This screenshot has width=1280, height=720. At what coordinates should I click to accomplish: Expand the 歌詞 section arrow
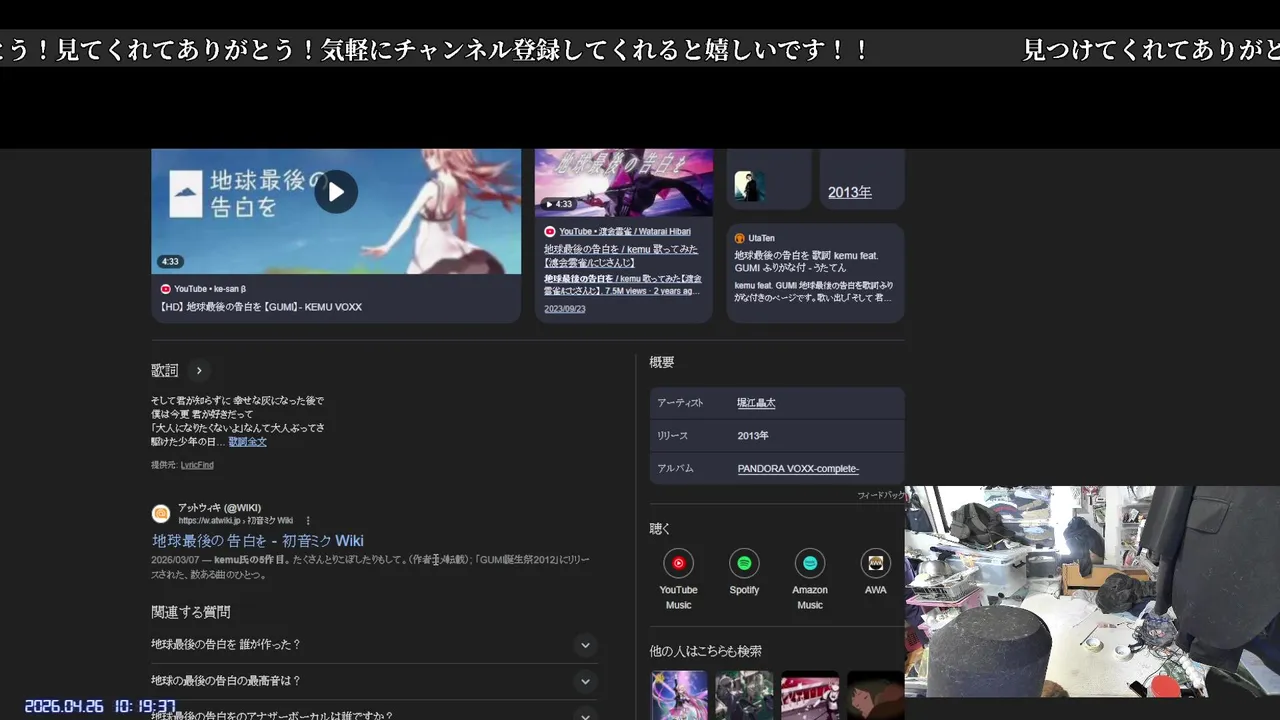(x=199, y=371)
